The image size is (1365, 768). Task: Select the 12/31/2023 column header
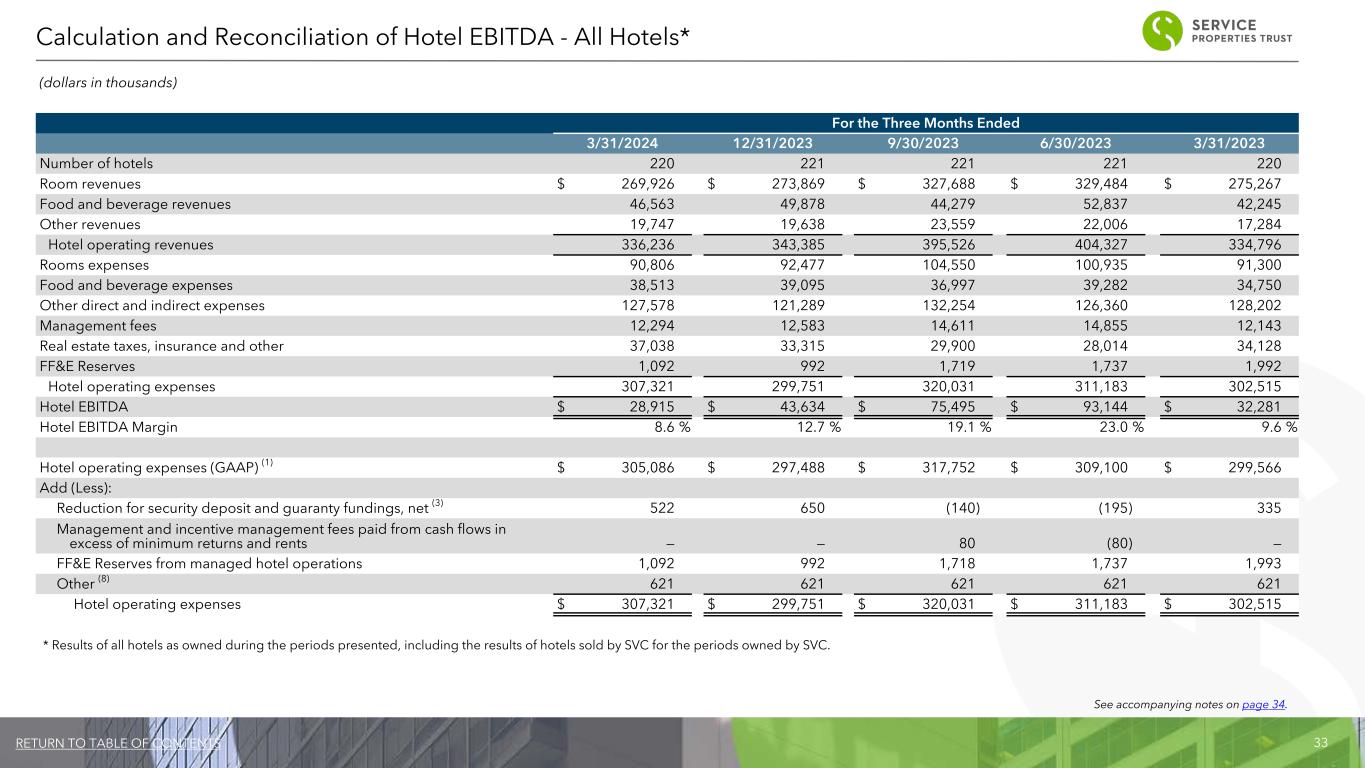[777, 143]
